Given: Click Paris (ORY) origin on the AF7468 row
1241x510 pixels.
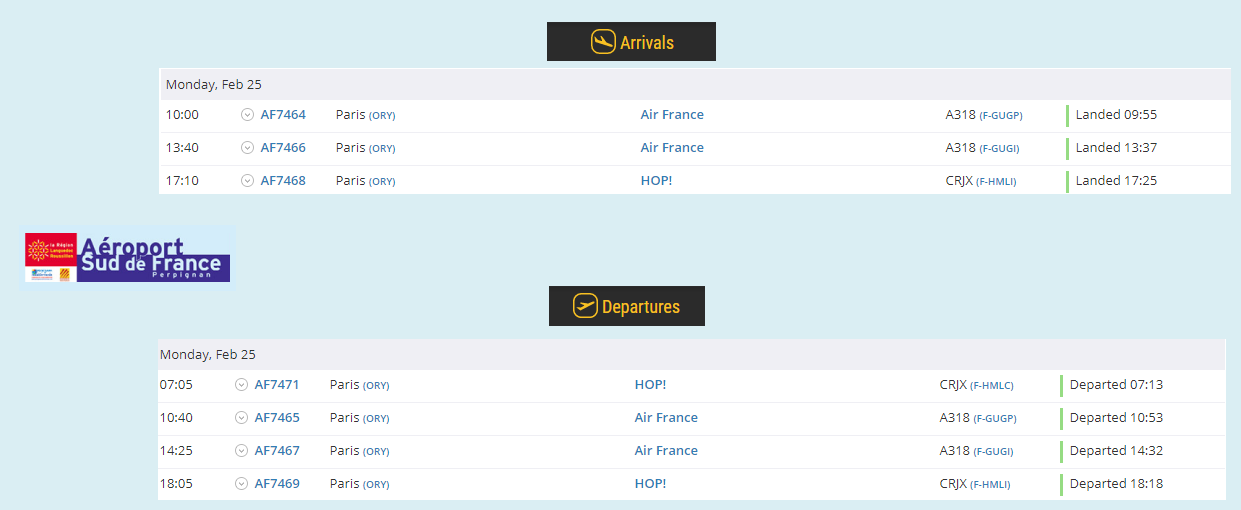Looking at the screenshot, I should pyautogui.click(x=366, y=181).
